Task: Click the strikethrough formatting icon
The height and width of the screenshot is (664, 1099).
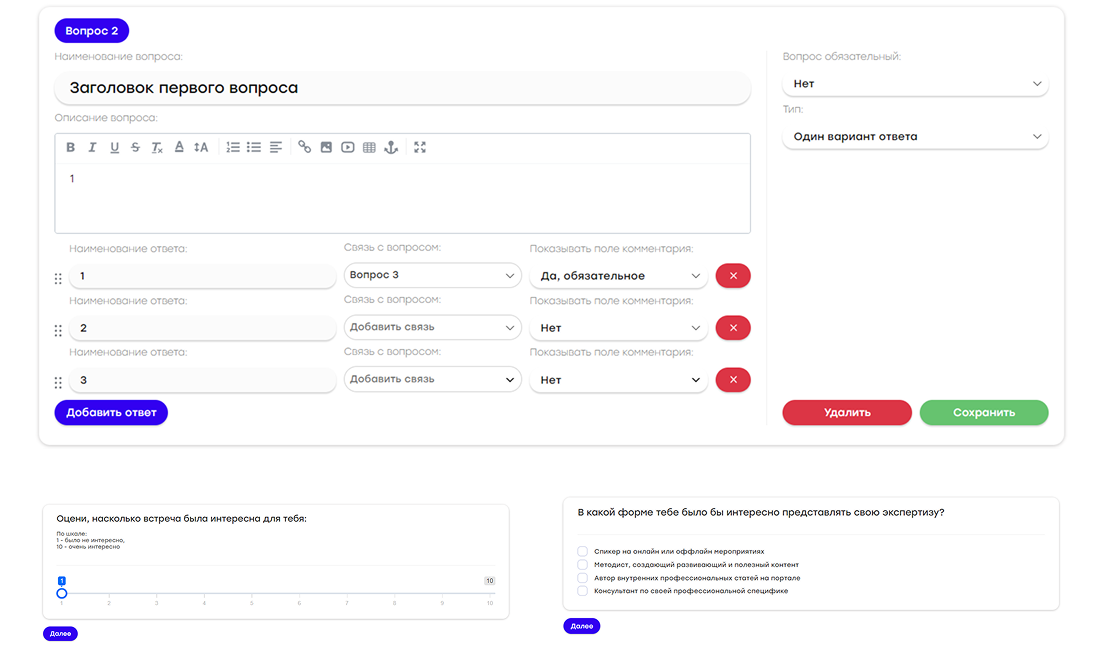Action: 135,148
